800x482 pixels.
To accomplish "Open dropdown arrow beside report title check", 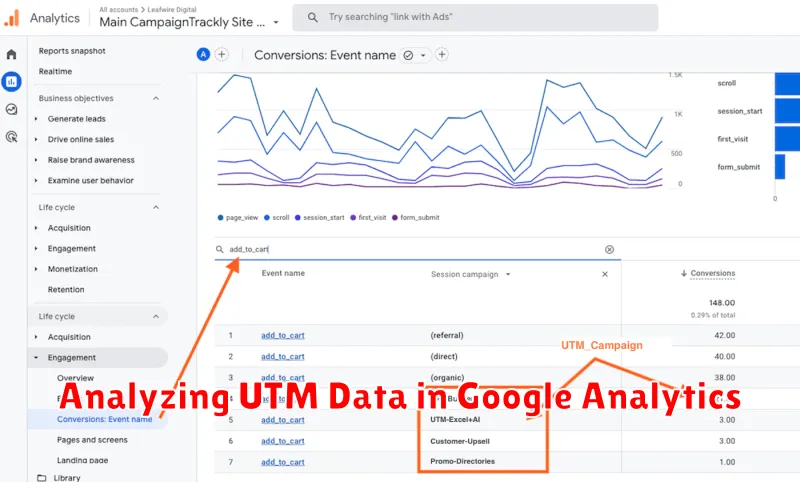I will pos(423,55).
